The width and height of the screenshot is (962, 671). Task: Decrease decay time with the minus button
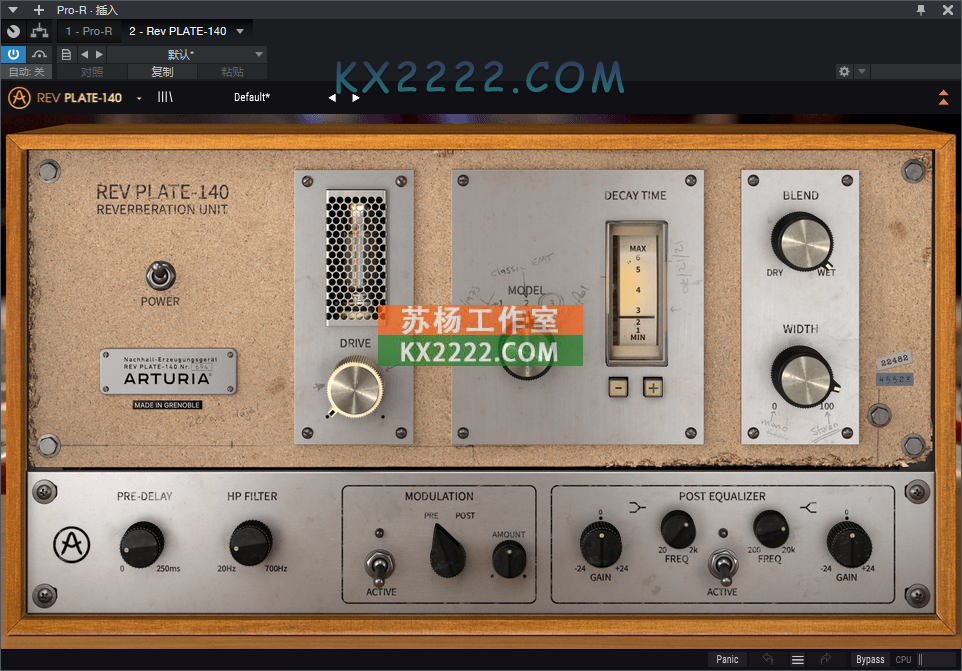click(x=618, y=388)
